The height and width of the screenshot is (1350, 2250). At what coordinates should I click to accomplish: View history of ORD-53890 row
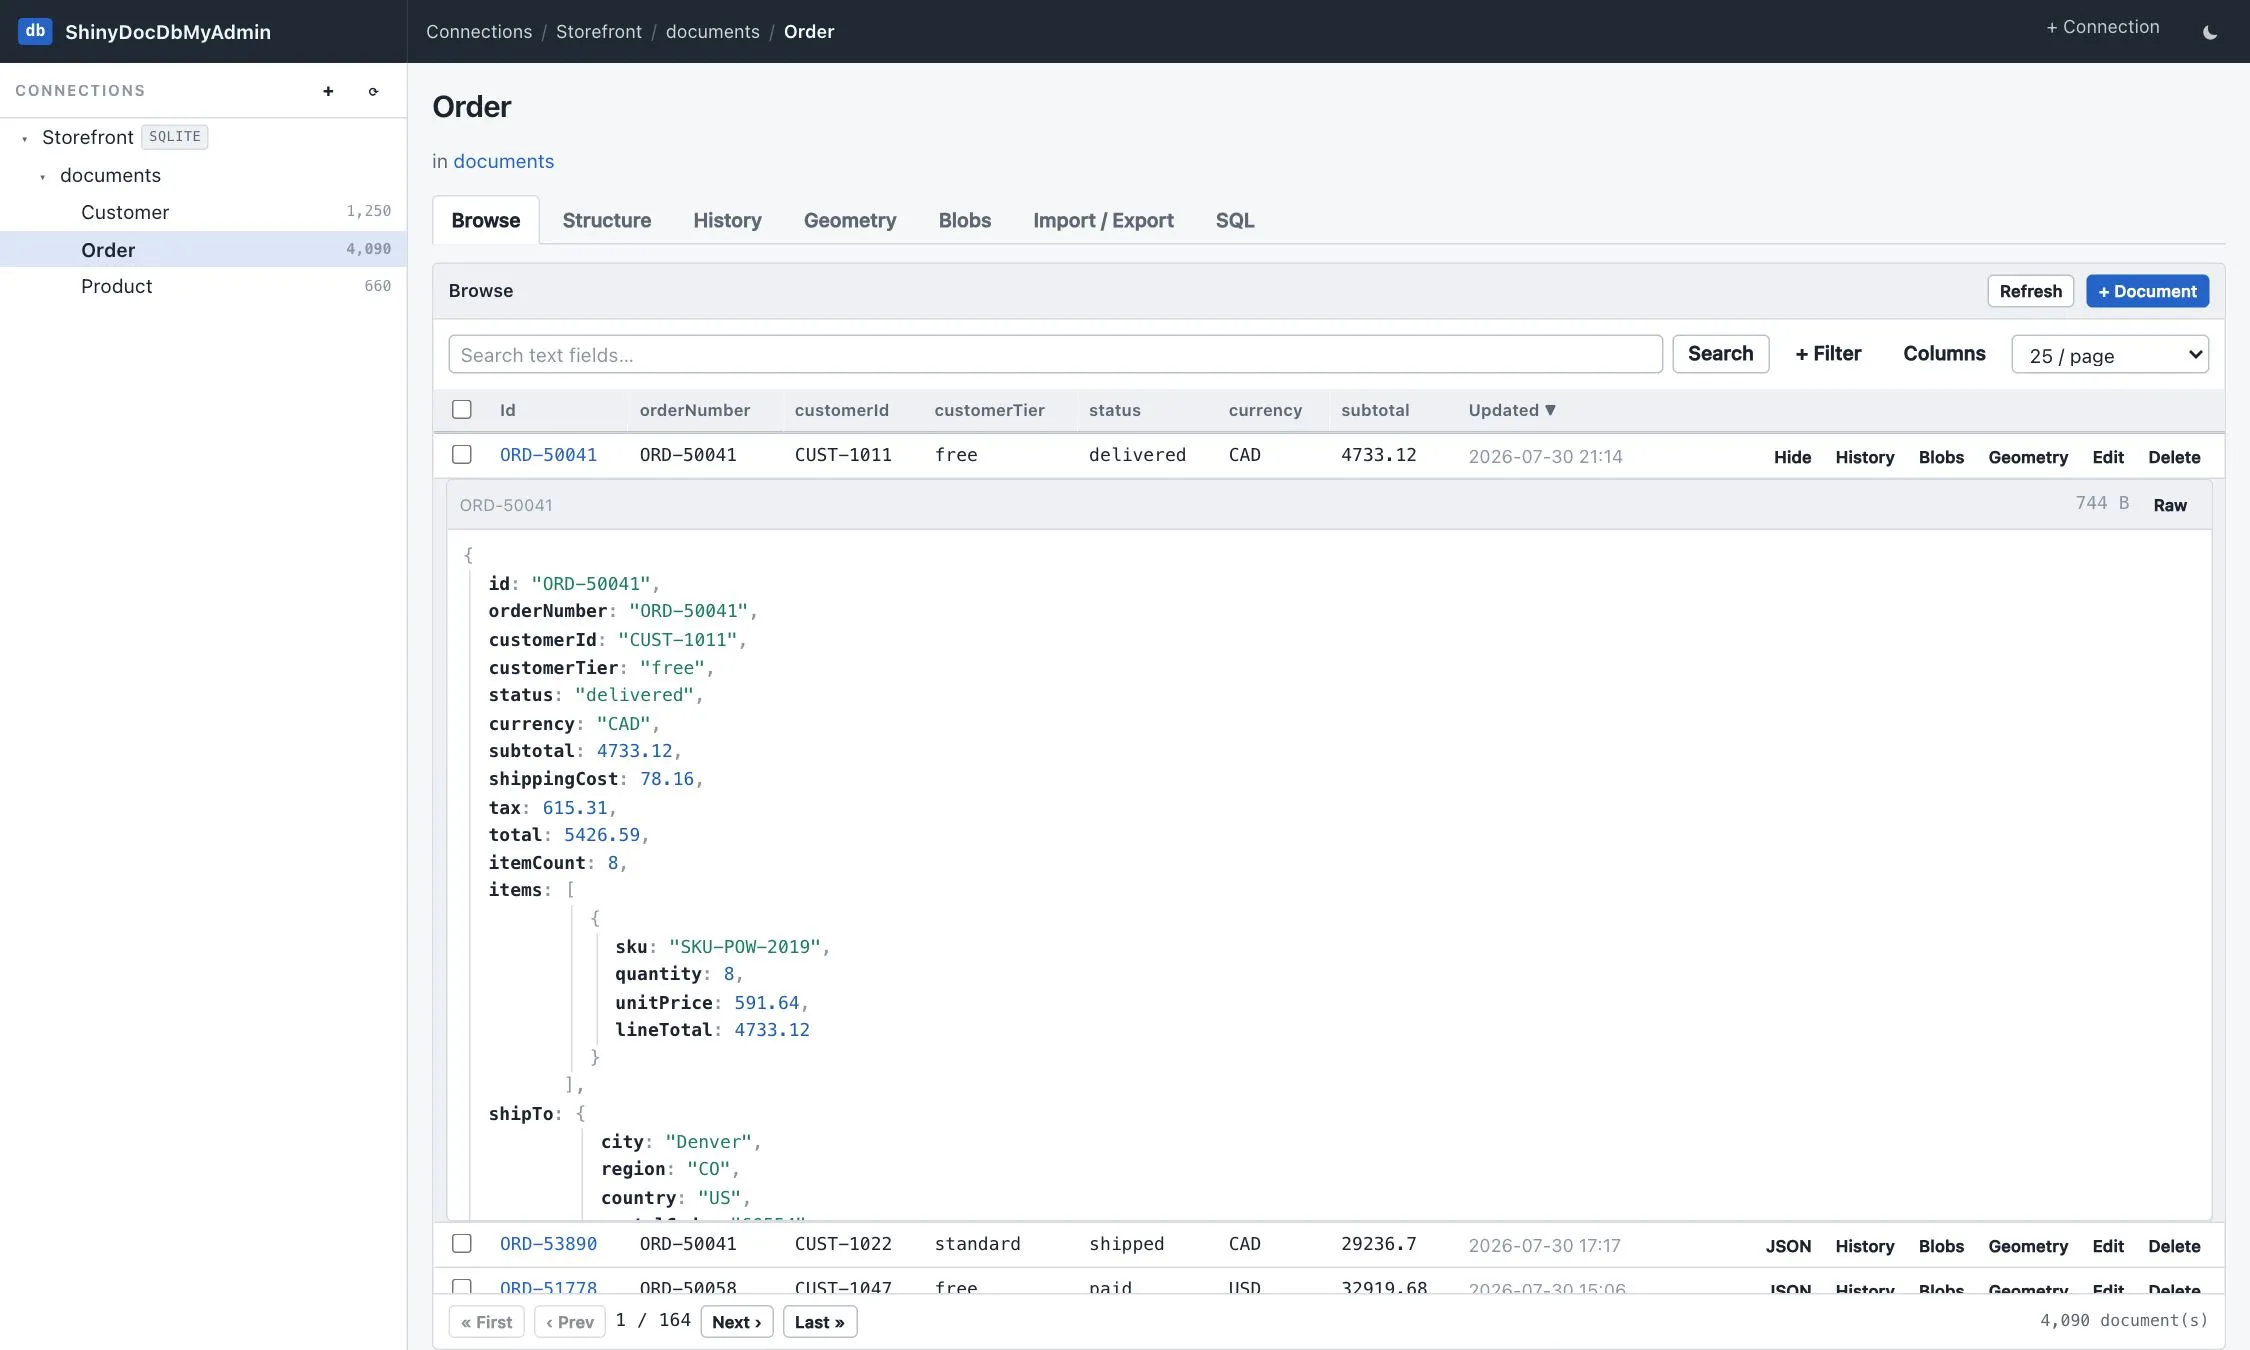[1865, 1246]
